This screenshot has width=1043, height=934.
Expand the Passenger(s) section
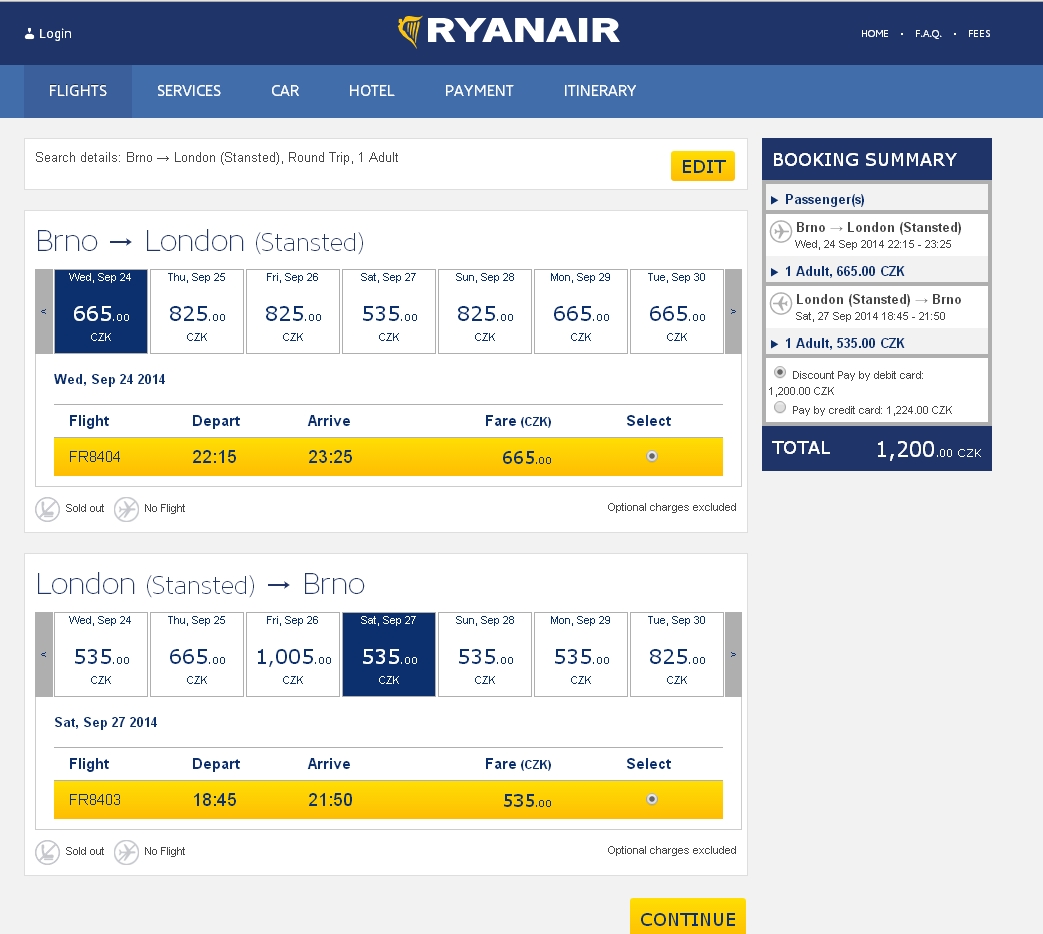877,199
